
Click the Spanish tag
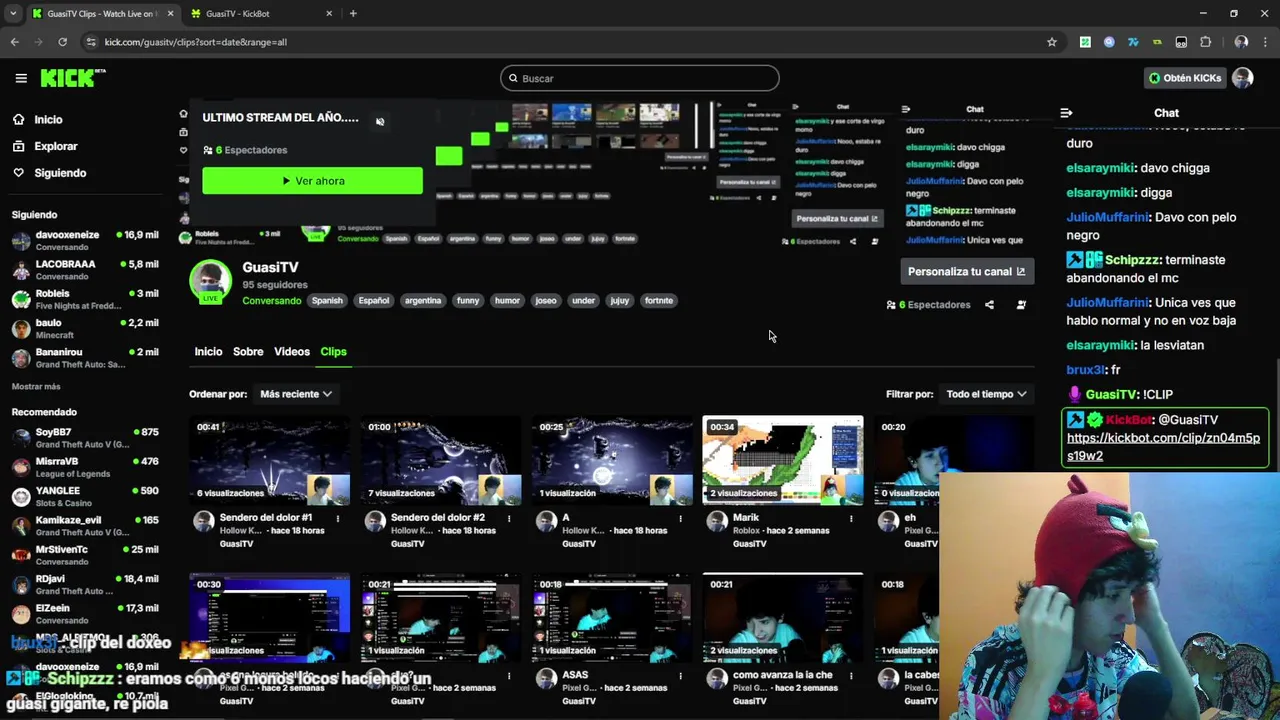tap(327, 300)
